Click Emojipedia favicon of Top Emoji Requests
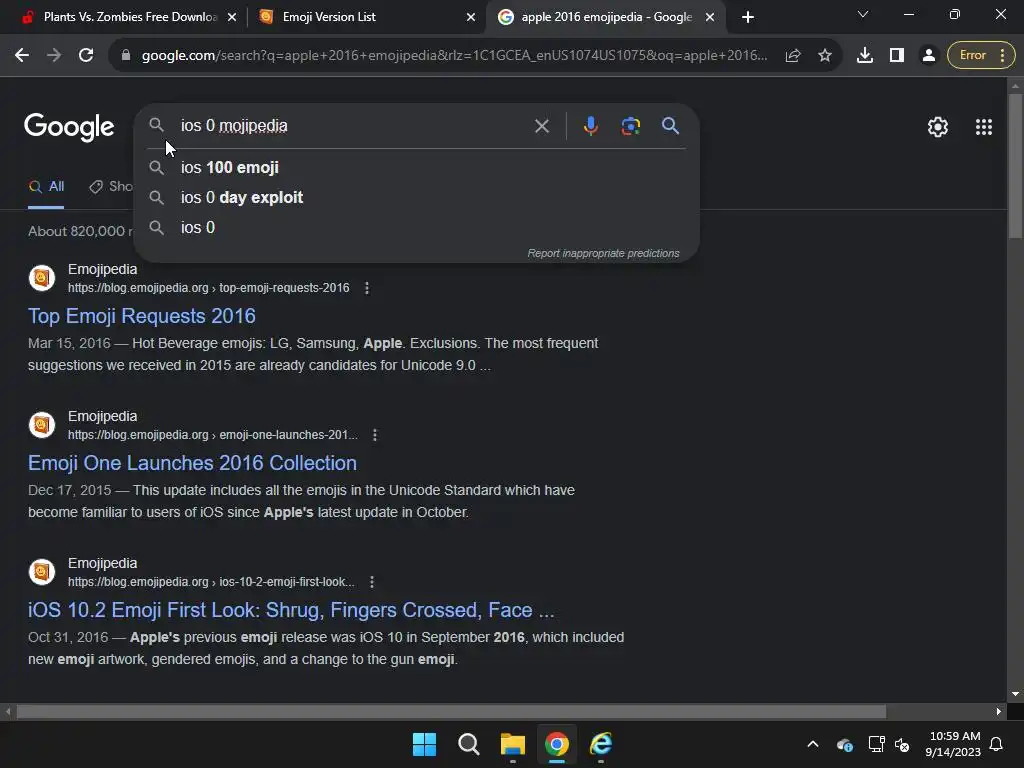This screenshot has height=768, width=1024. [42, 278]
